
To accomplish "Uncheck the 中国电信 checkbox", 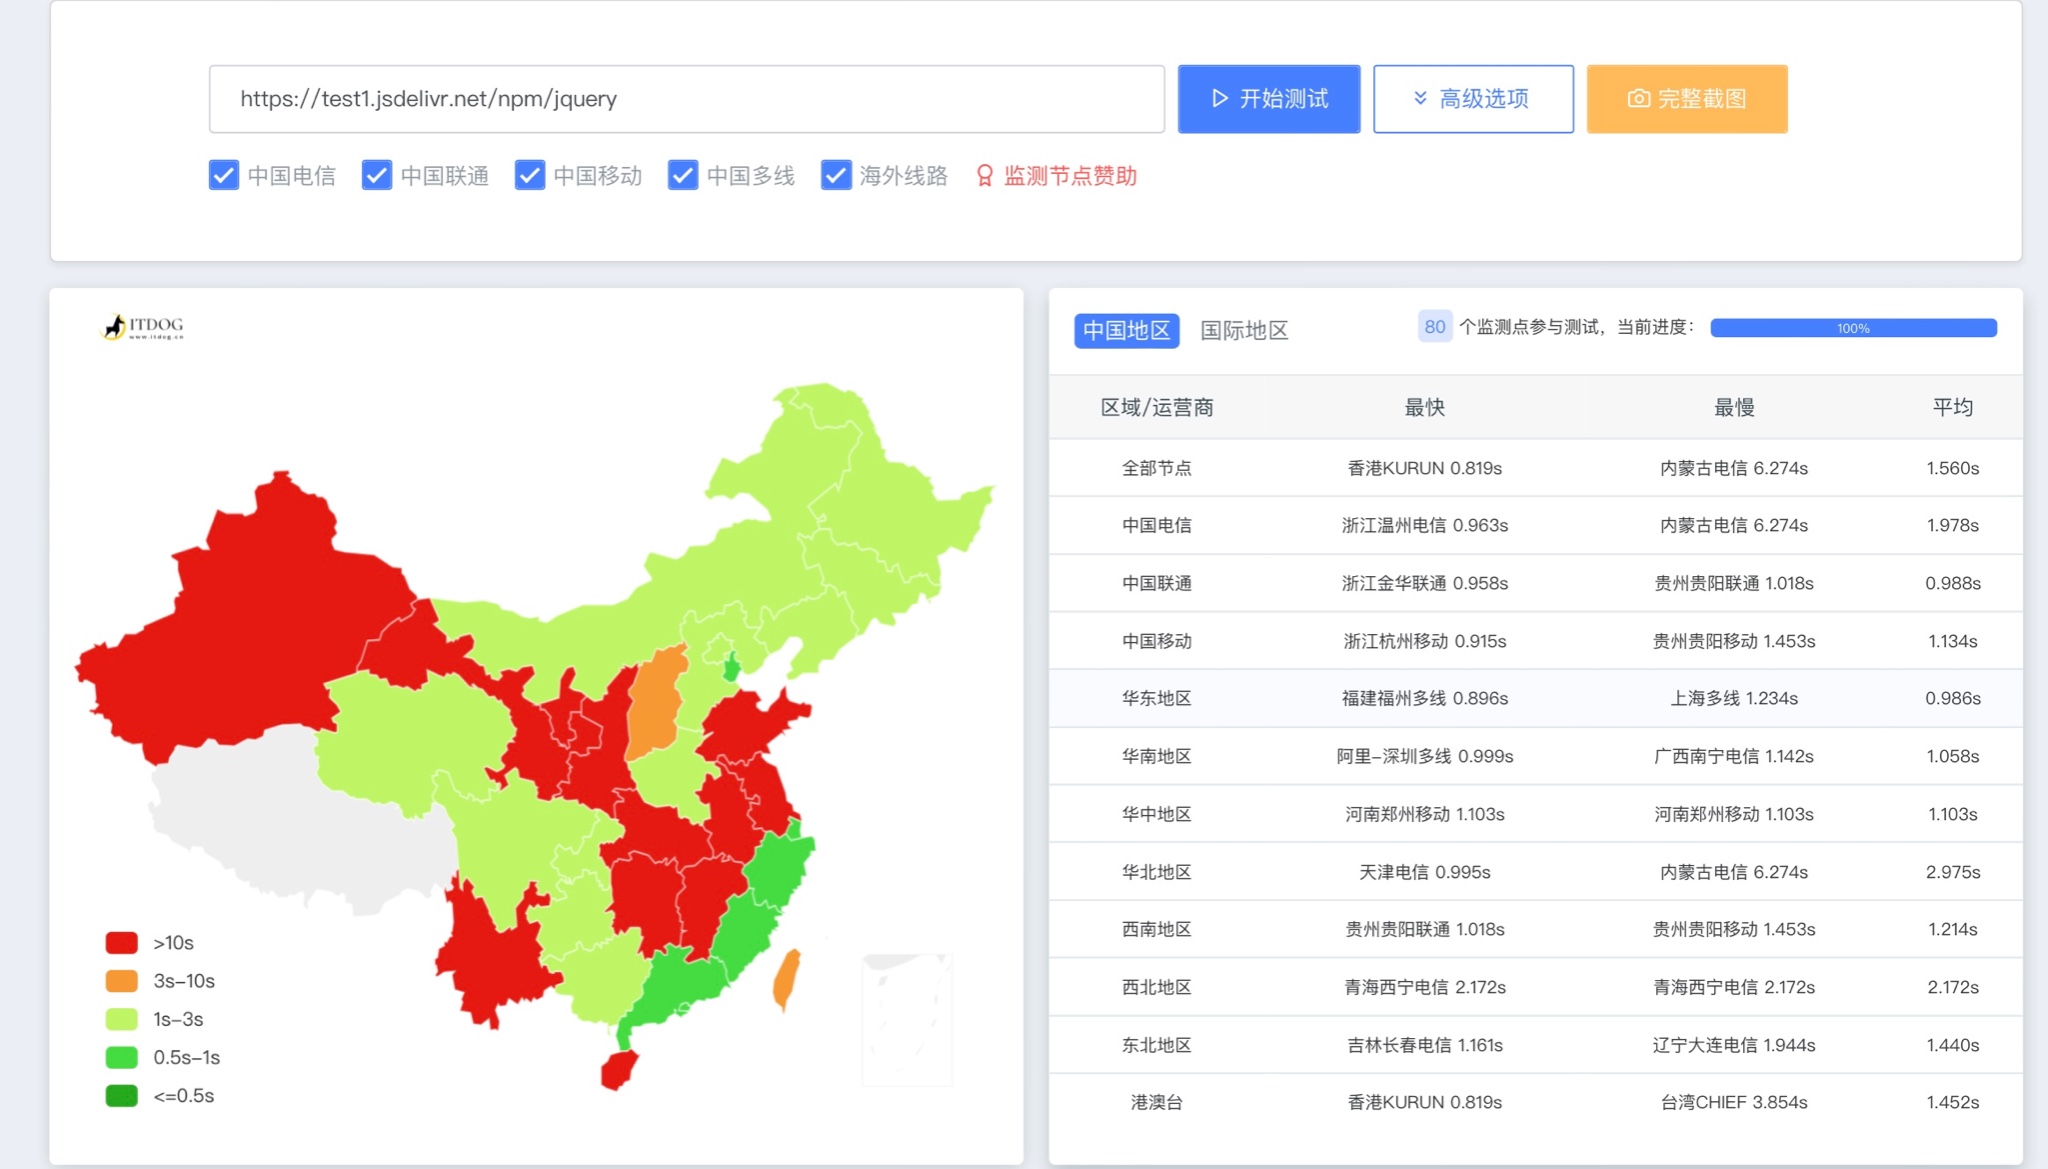I will point(224,175).
